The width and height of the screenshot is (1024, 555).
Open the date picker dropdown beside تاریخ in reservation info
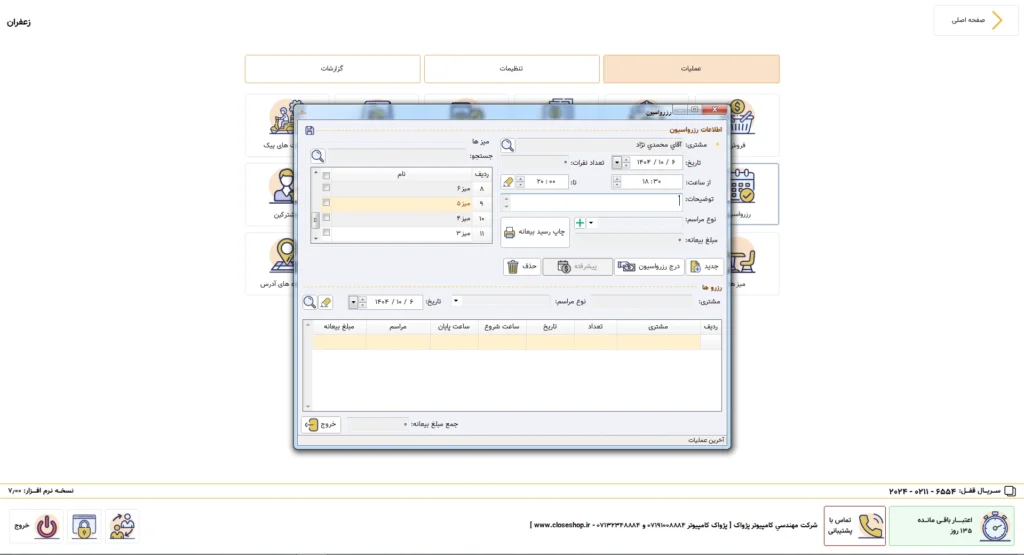[x=616, y=163]
